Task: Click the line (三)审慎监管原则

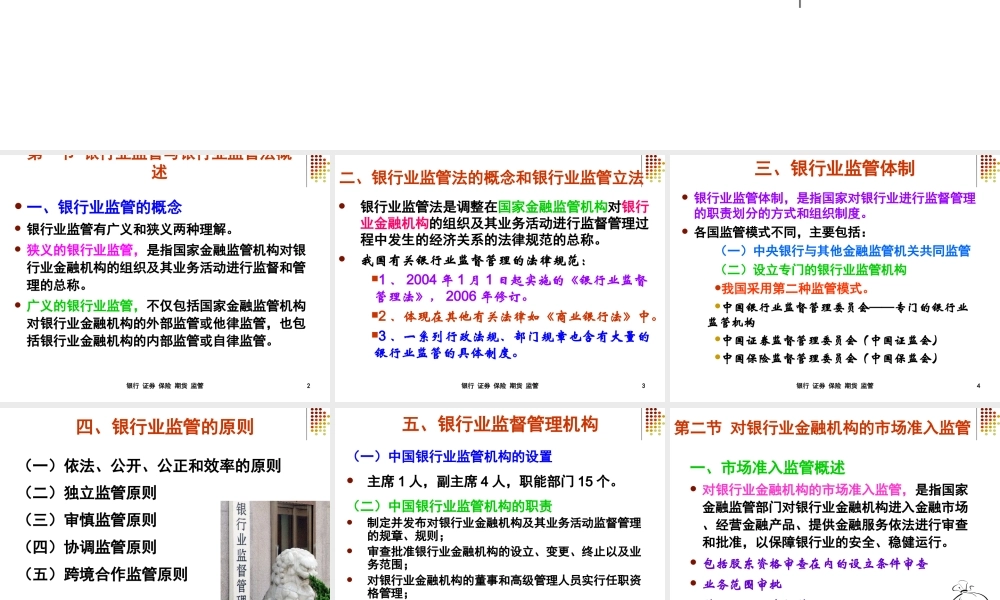Action: 90,520
